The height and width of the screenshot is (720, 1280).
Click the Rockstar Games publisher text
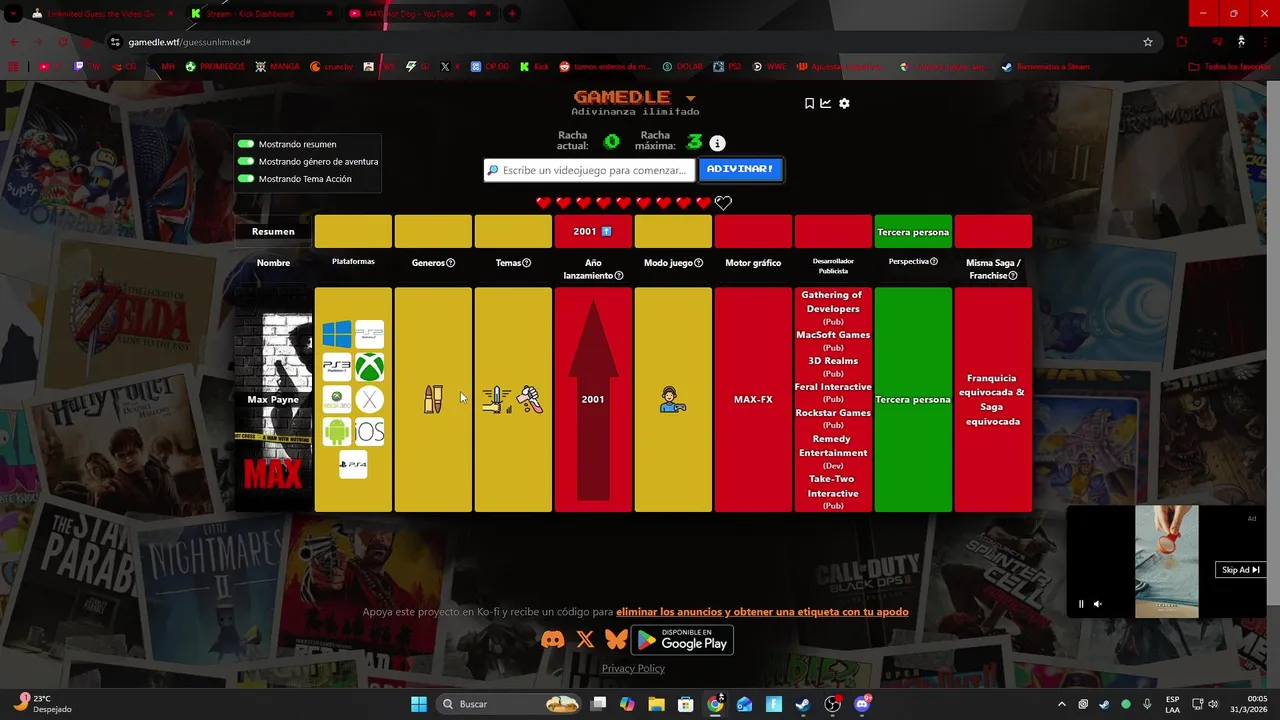tap(833, 413)
